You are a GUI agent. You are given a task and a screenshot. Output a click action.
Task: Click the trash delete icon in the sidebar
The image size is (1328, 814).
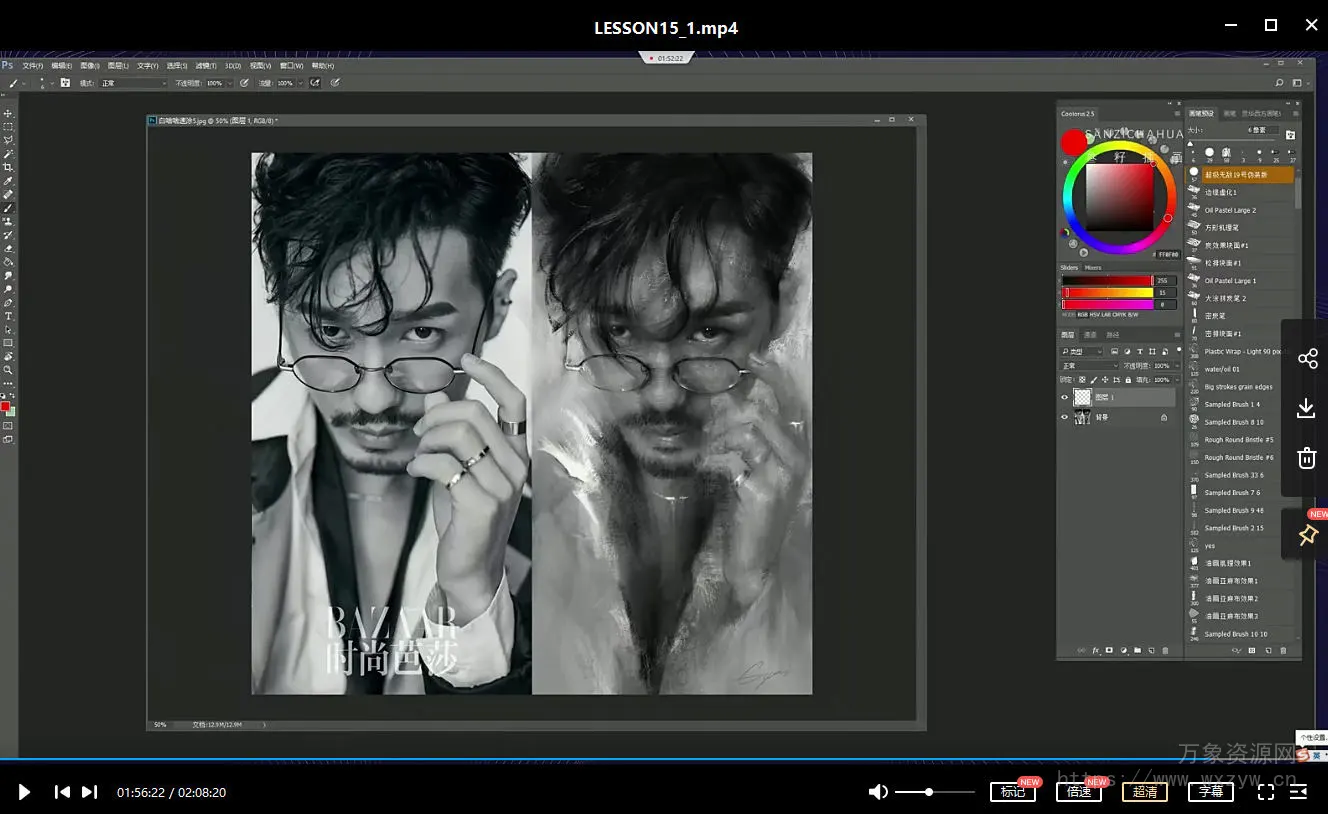coord(1306,458)
